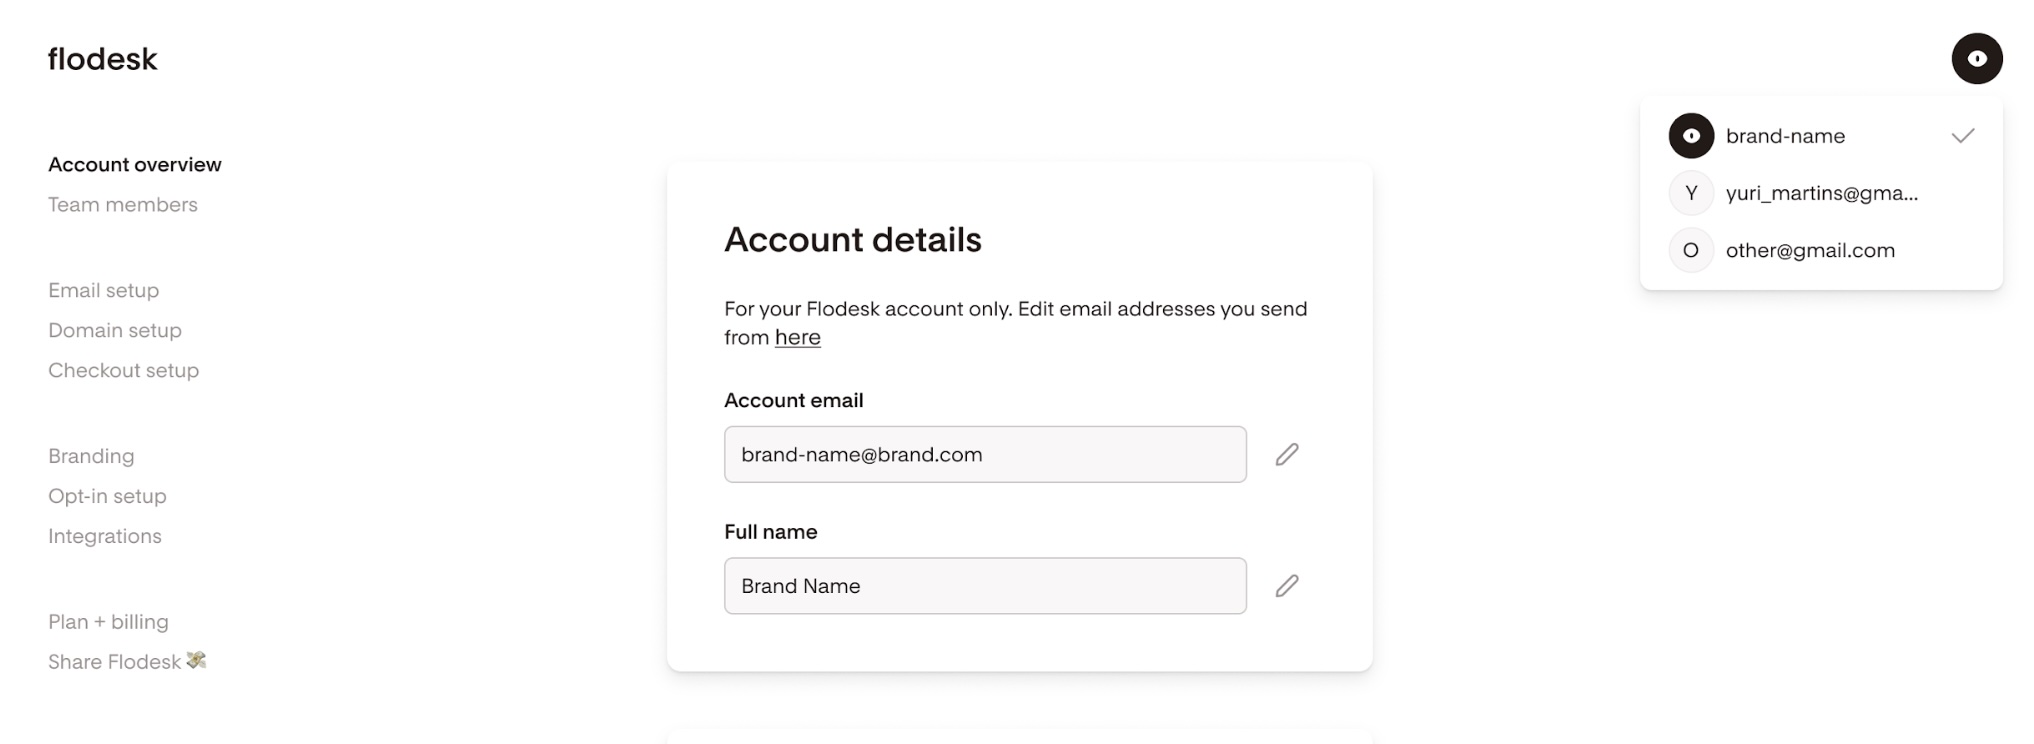Switch to yuri_martins@gma... account
The height and width of the screenshot is (744, 2034).
tap(1821, 193)
